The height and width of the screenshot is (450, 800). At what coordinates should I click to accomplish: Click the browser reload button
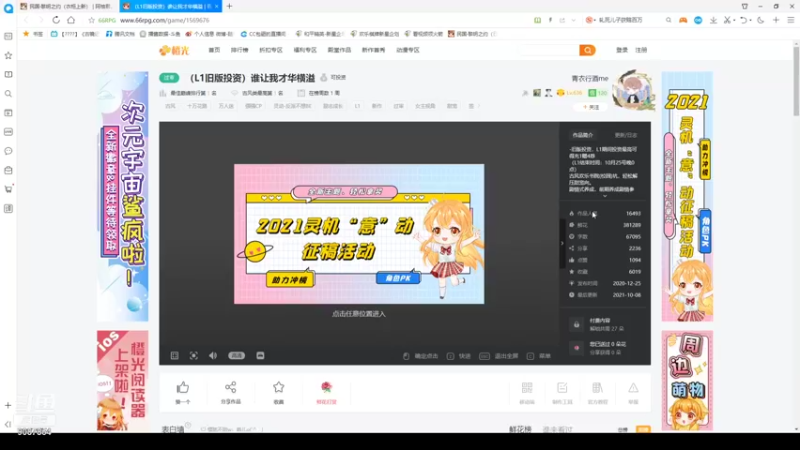[56, 20]
